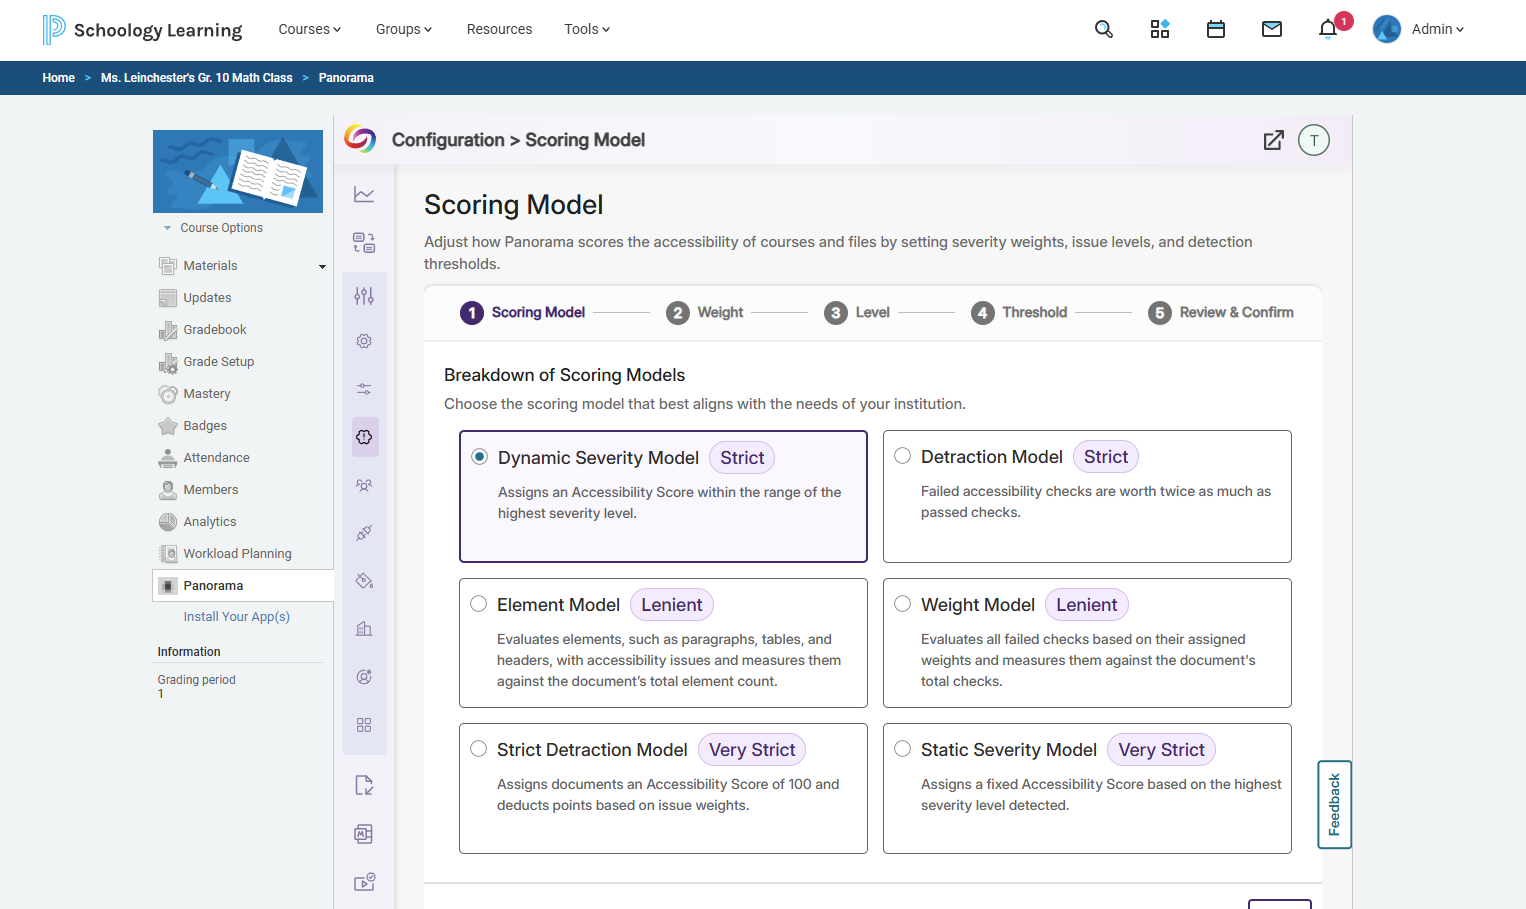
Task: Open the horizontal sliders icon in sidebar
Action: point(364,389)
